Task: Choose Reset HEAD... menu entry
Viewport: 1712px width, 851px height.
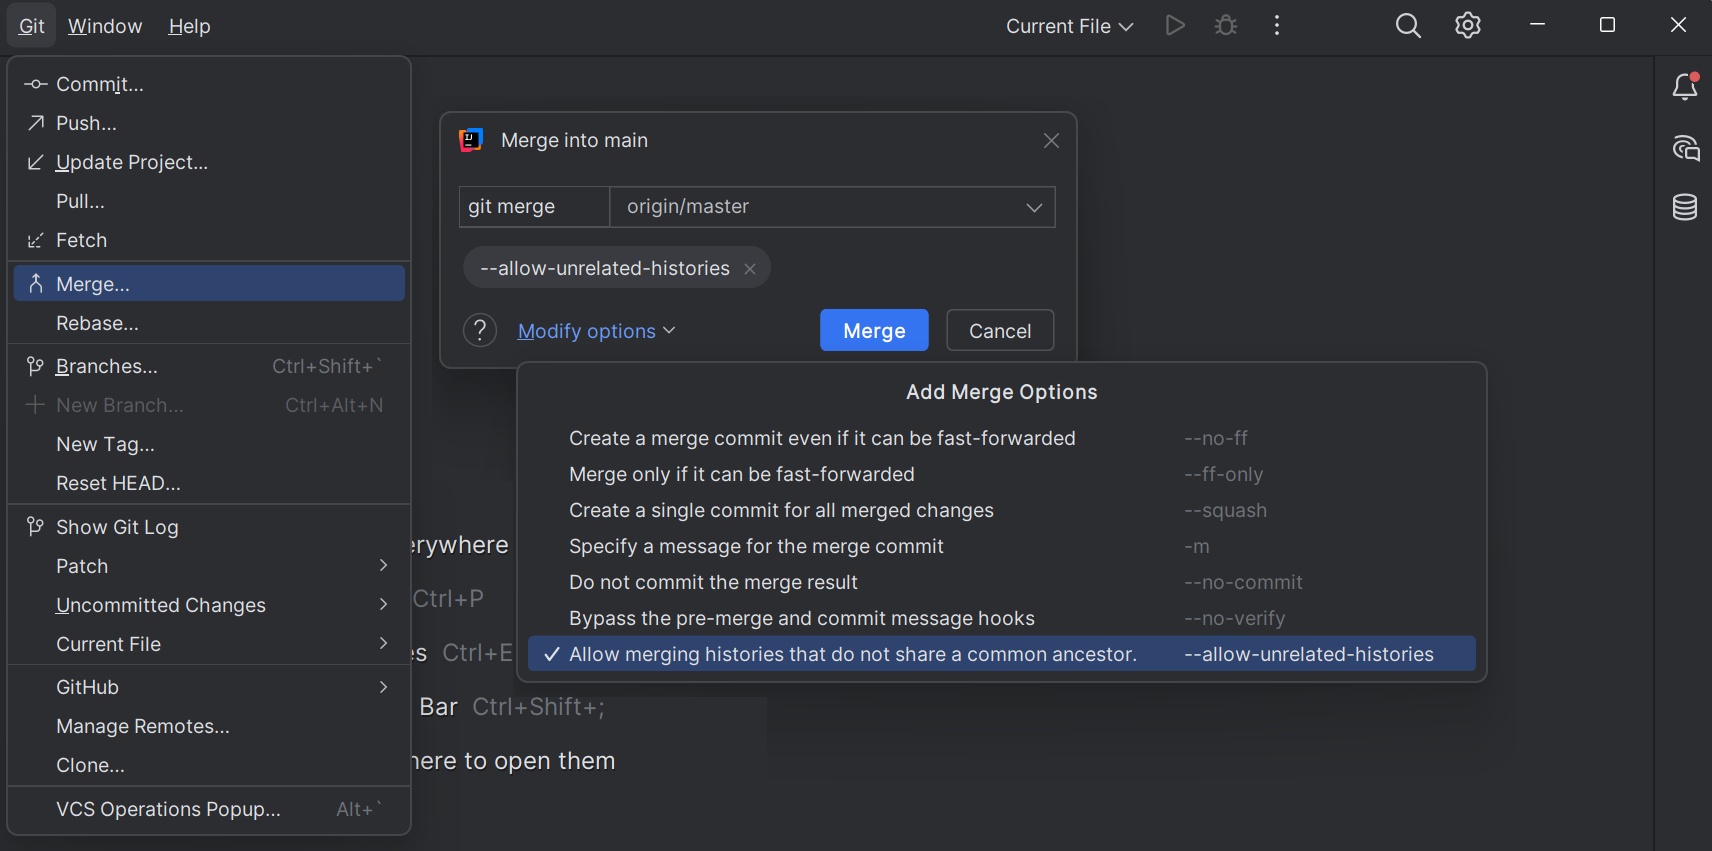Action: 209,483
